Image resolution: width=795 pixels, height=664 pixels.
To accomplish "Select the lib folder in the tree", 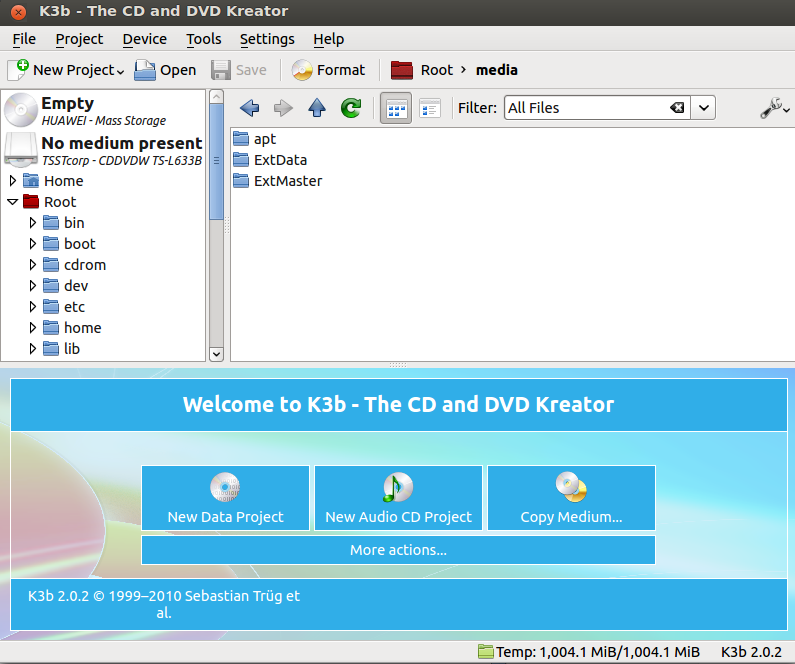I will click(61, 349).
